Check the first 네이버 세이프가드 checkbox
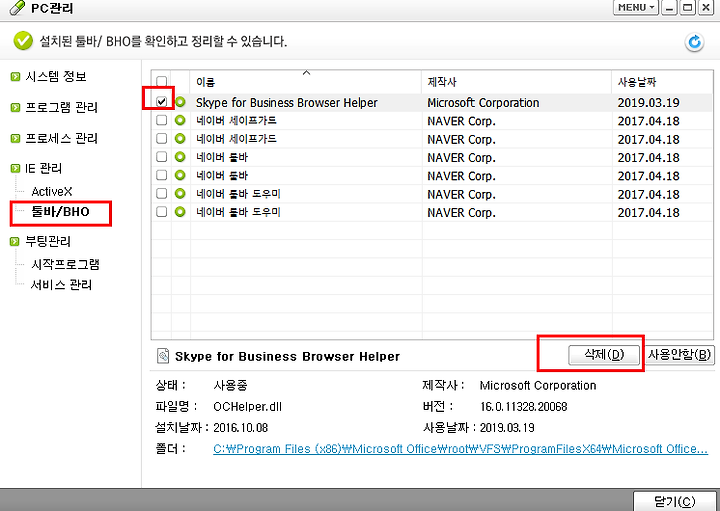Screen dimensions: 720x511 (x=161, y=120)
